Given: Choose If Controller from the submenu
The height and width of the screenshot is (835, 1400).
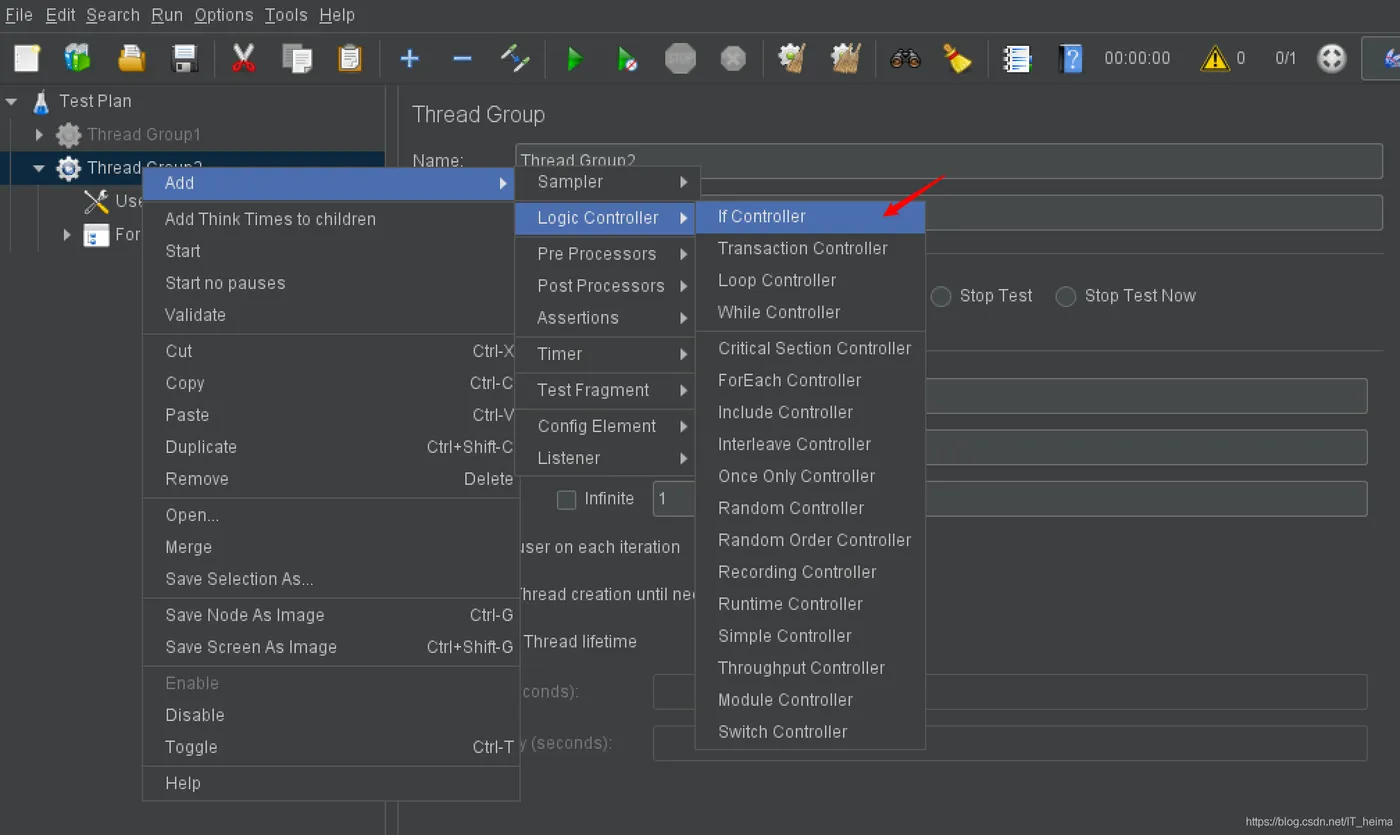Looking at the screenshot, I should click(810, 217).
